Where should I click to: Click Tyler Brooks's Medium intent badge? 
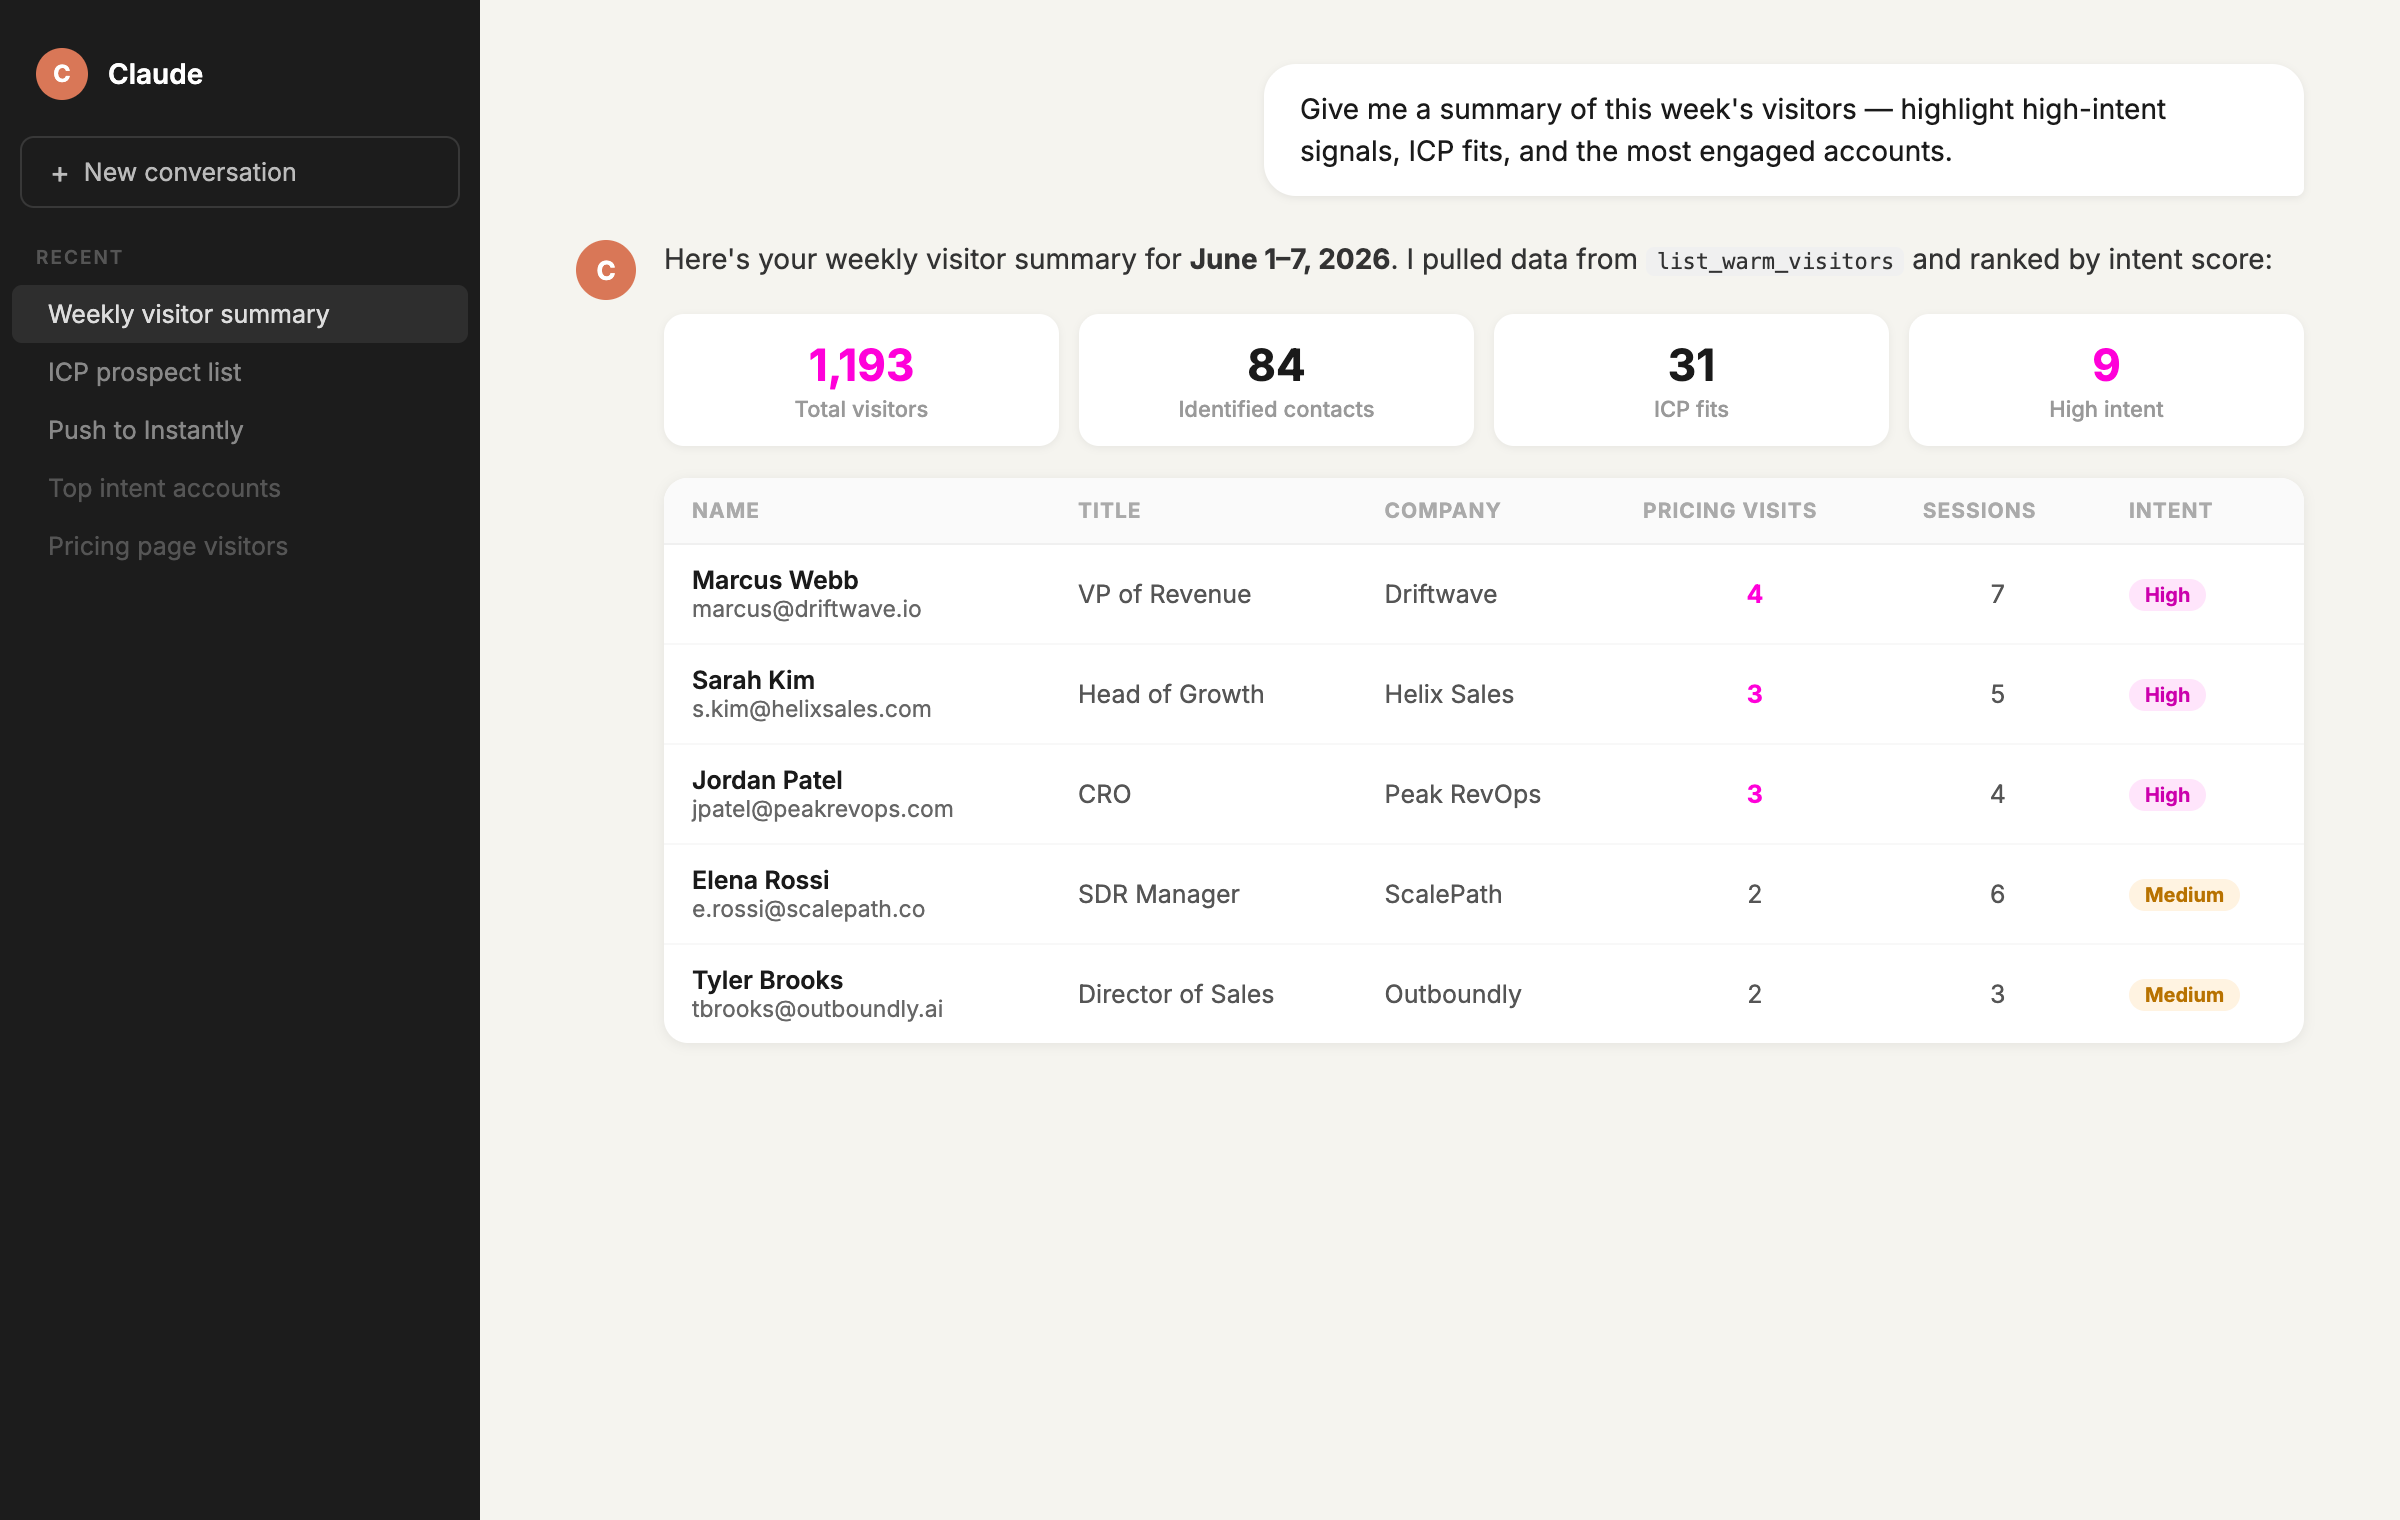pos(2184,995)
